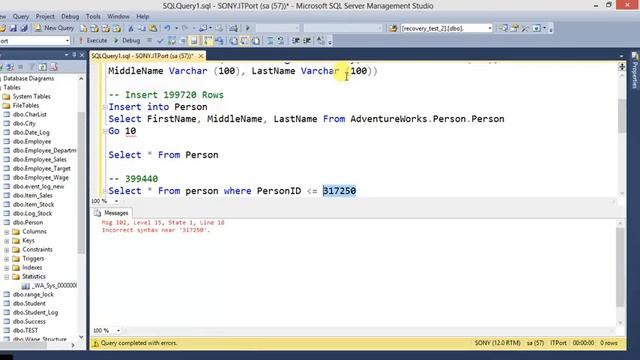Viewport: 640px width, 360px height.
Task: Toggle Results to Text mode icon
Action: (x=233, y=40)
